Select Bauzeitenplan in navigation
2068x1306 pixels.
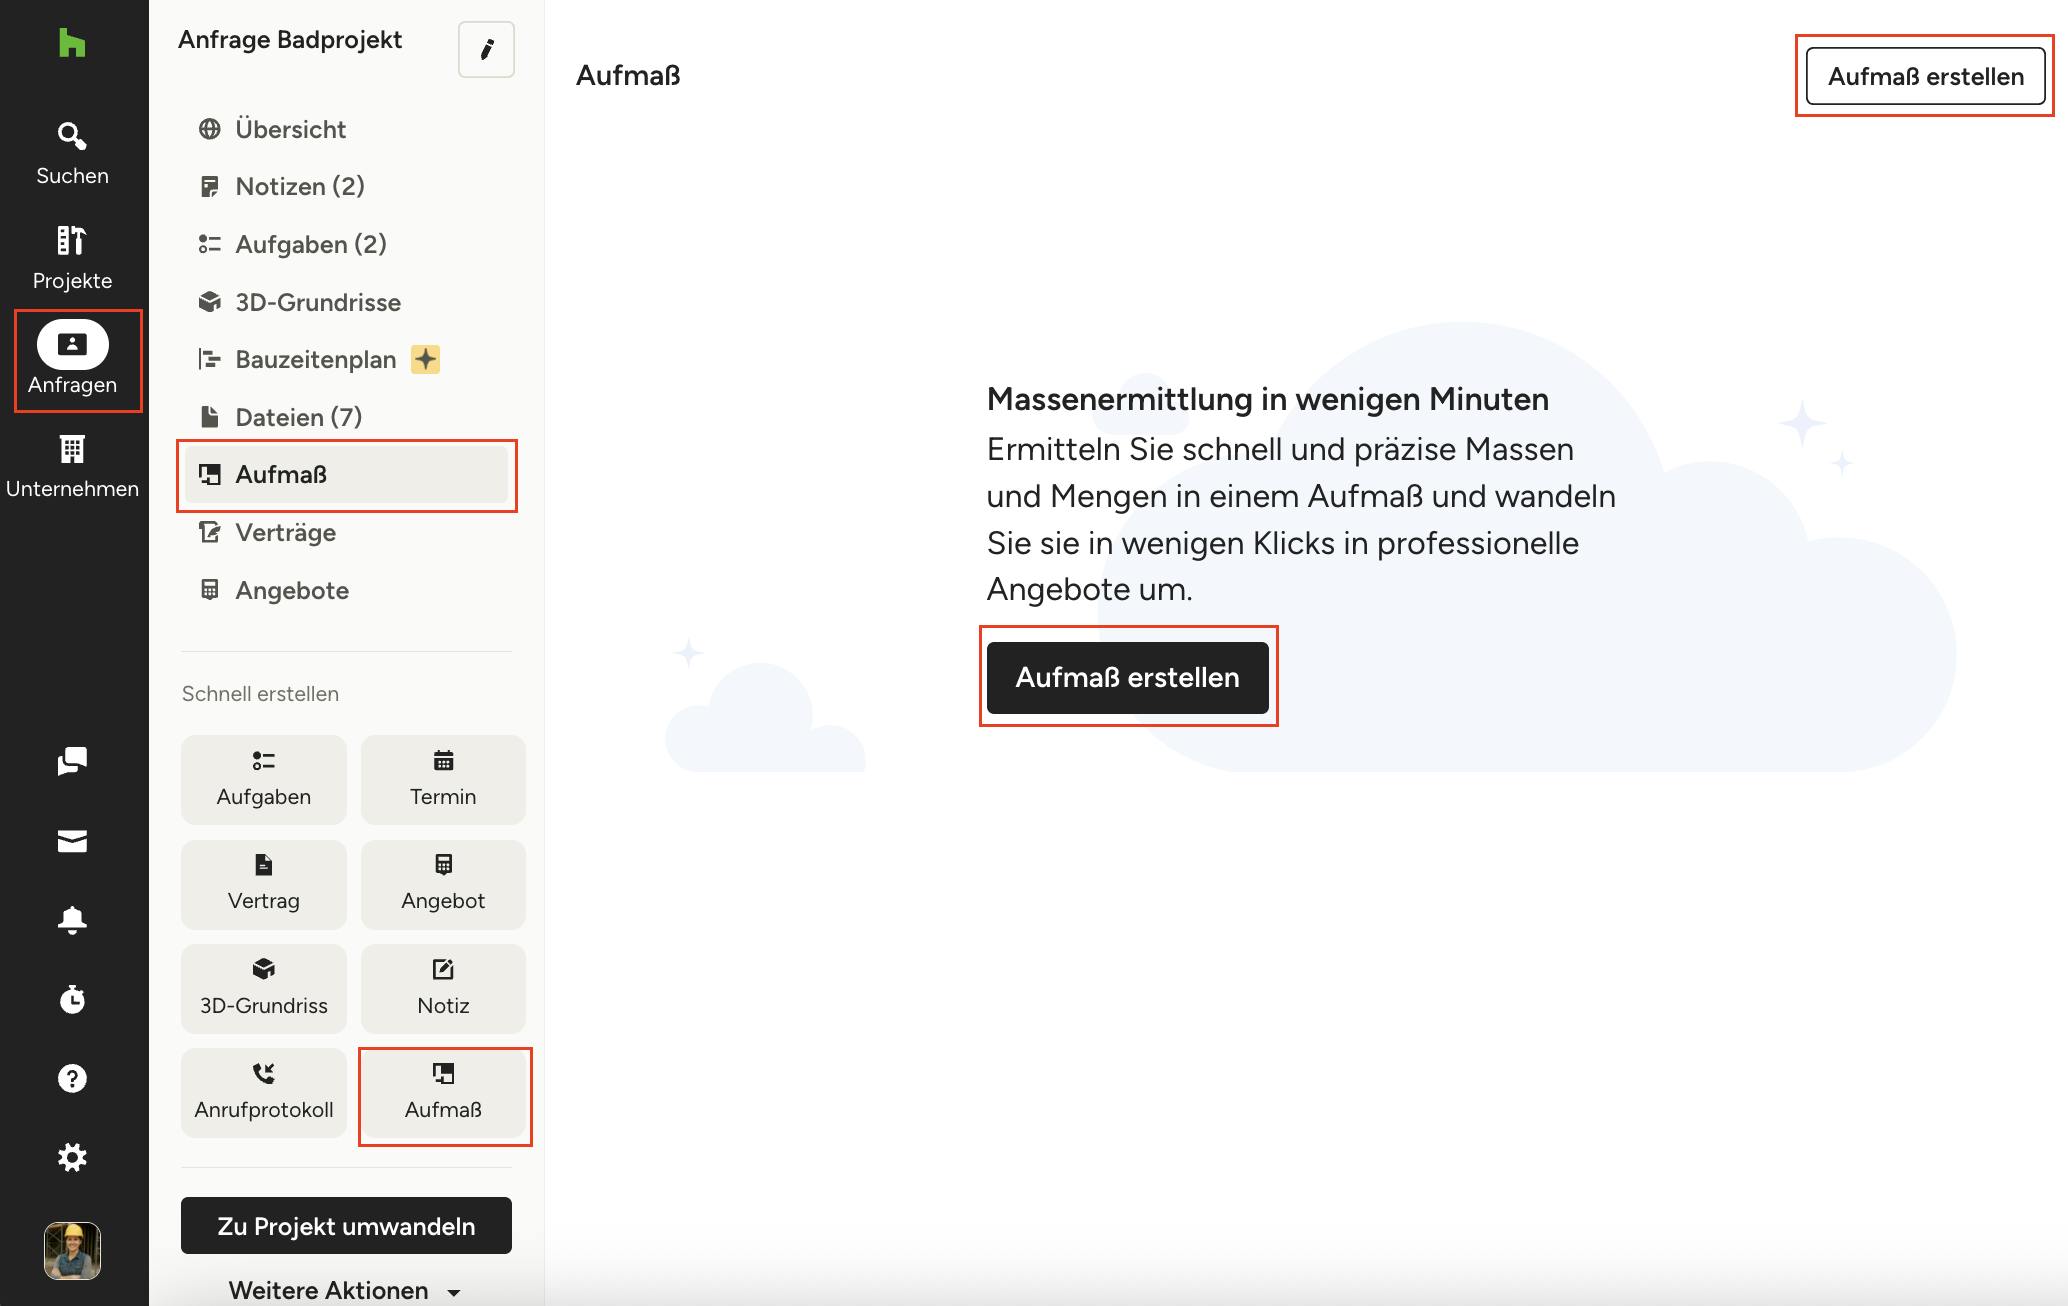pos(315,360)
